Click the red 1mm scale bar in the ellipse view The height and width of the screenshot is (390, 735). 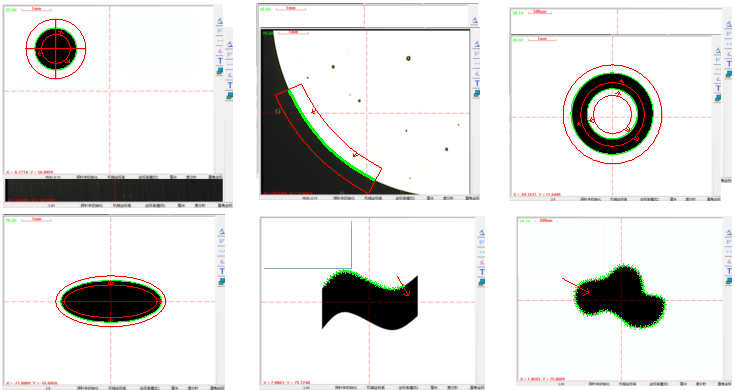point(36,219)
